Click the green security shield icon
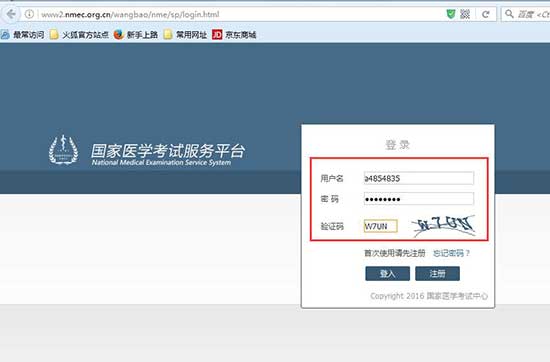This screenshot has width=550, height=362. 451,14
